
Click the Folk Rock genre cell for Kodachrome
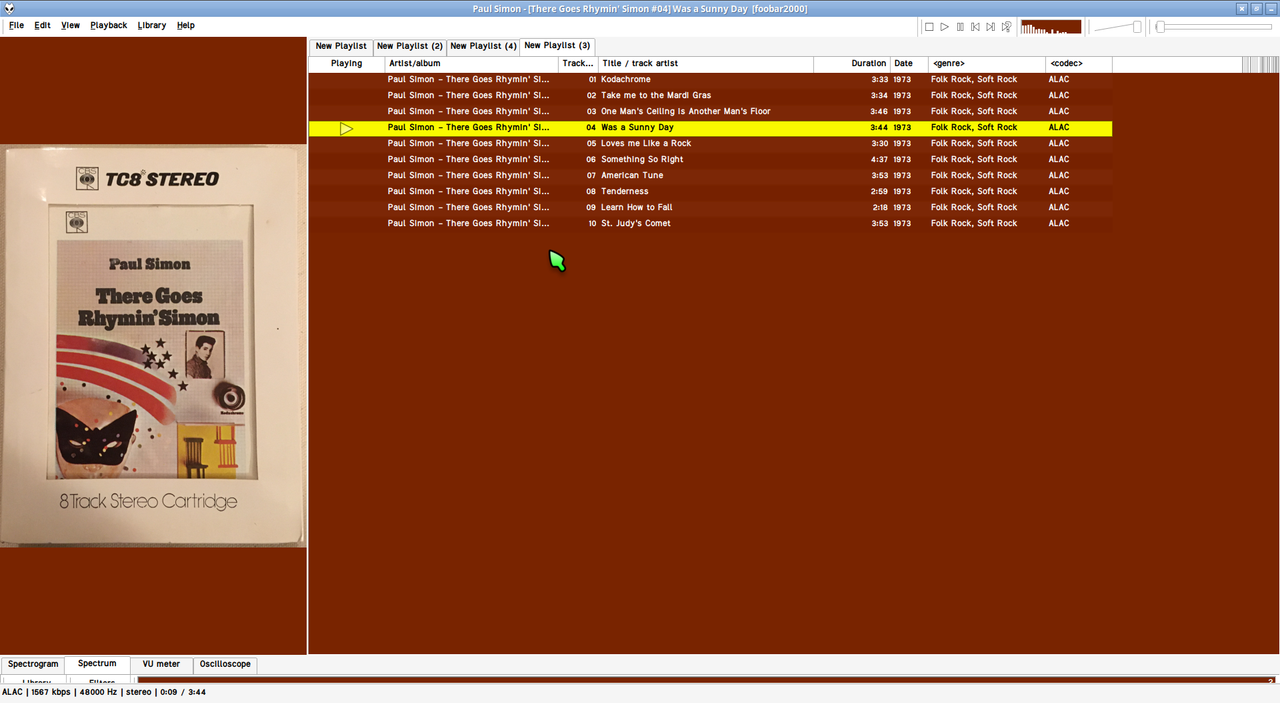(974, 80)
